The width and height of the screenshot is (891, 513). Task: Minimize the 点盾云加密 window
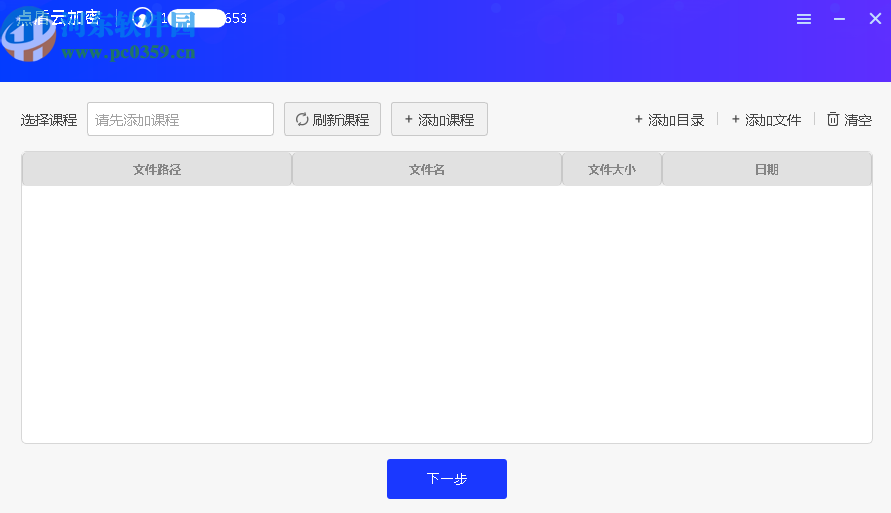click(839, 19)
